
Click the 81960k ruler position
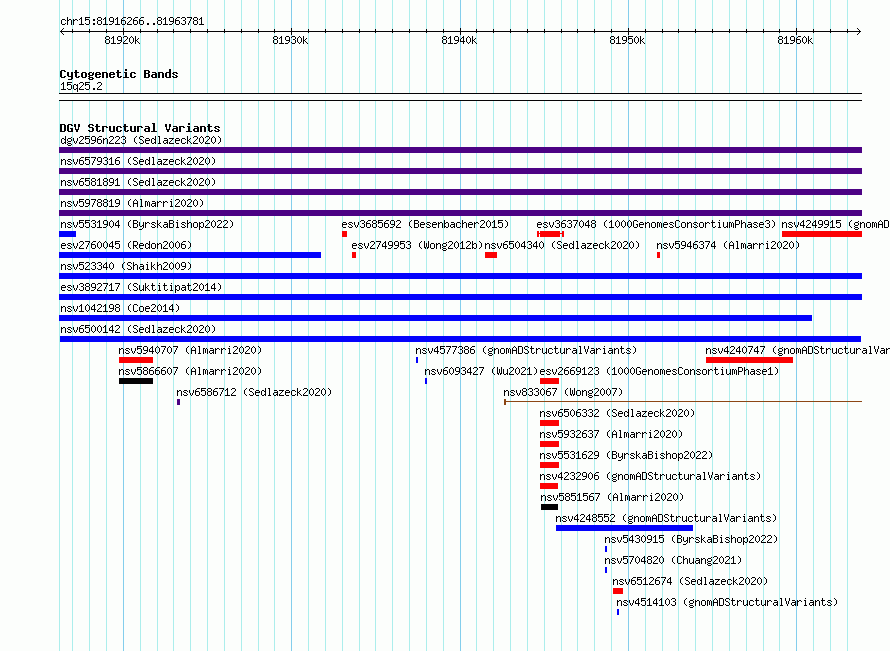(795, 40)
